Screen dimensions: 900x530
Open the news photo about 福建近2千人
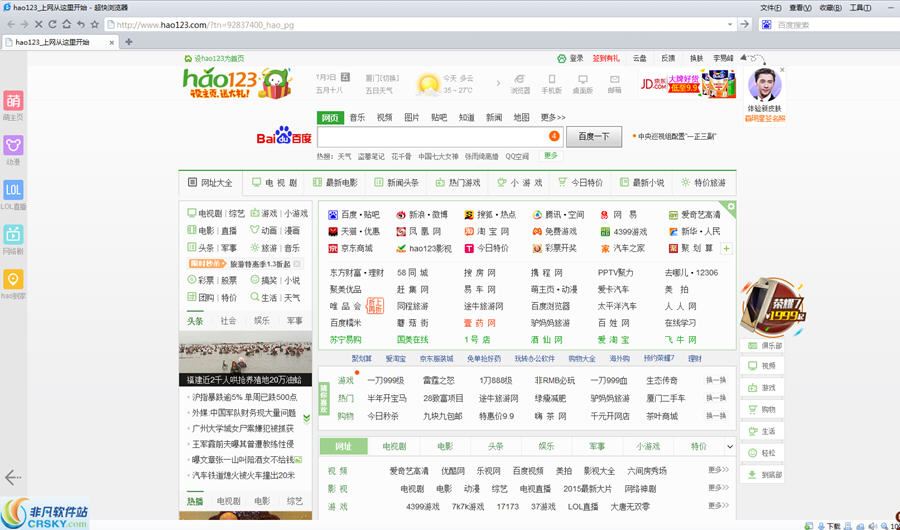(x=245, y=358)
